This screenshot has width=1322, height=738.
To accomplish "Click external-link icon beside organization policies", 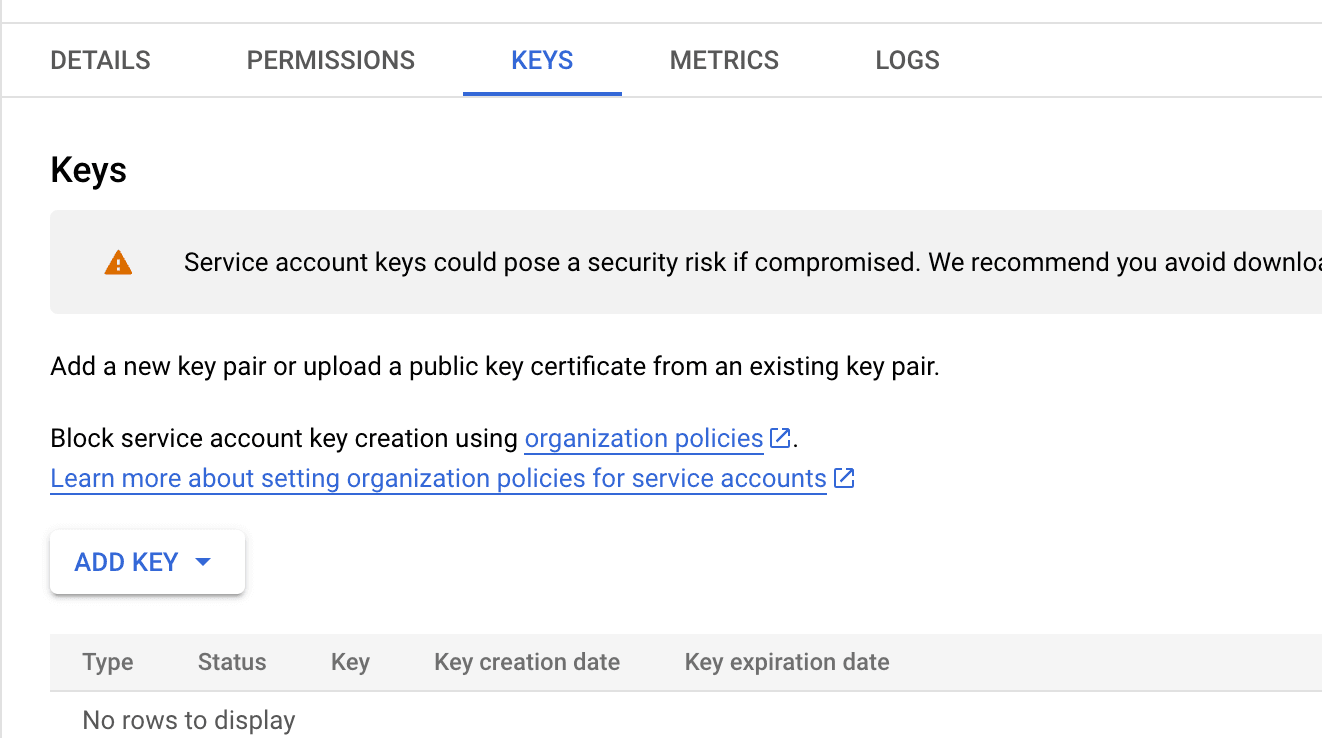I will [780, 438].
